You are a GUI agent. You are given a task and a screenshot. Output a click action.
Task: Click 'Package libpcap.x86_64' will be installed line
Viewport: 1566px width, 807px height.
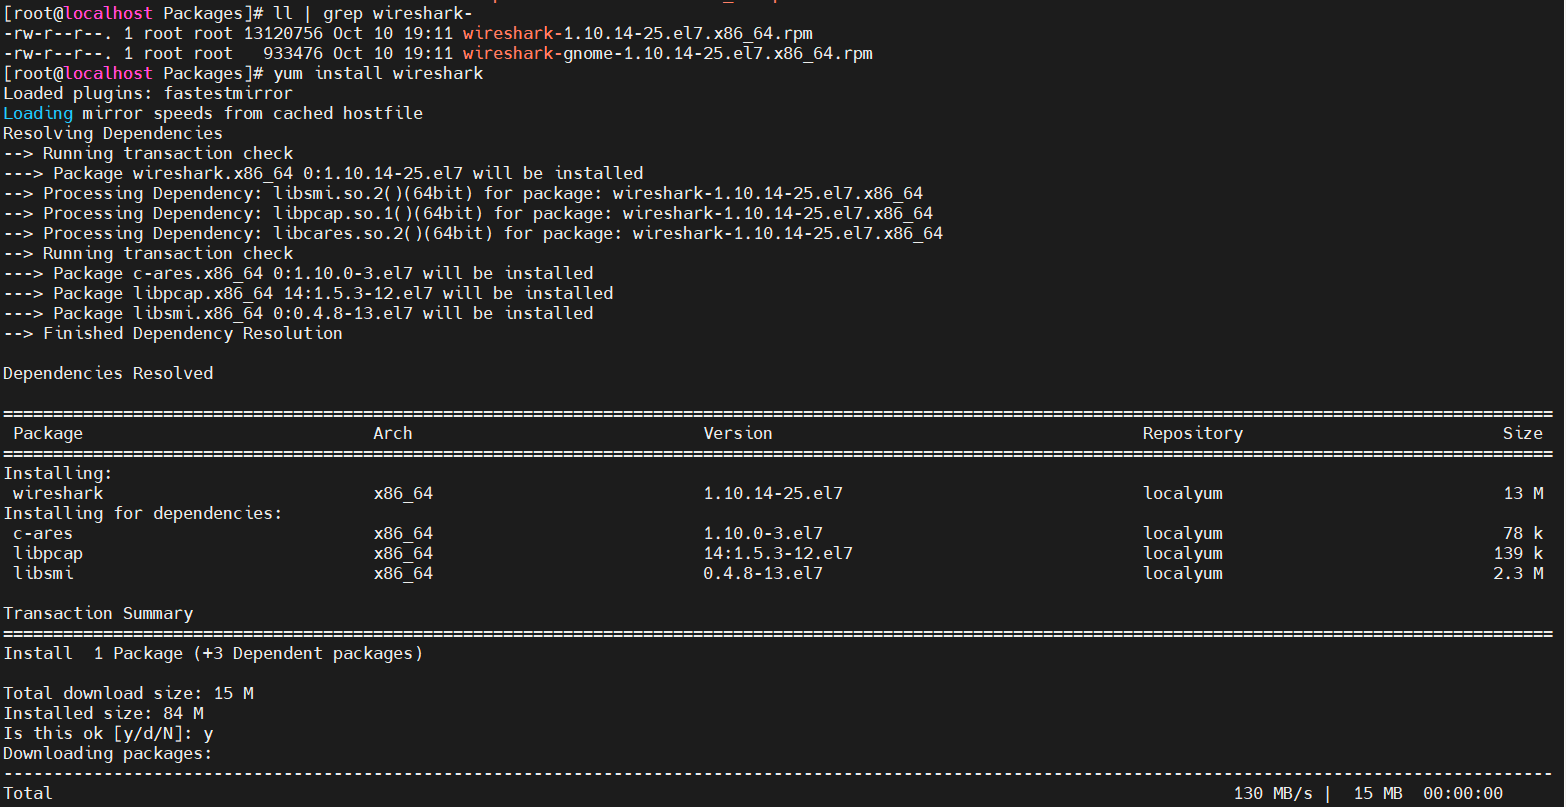pos(308,293)
